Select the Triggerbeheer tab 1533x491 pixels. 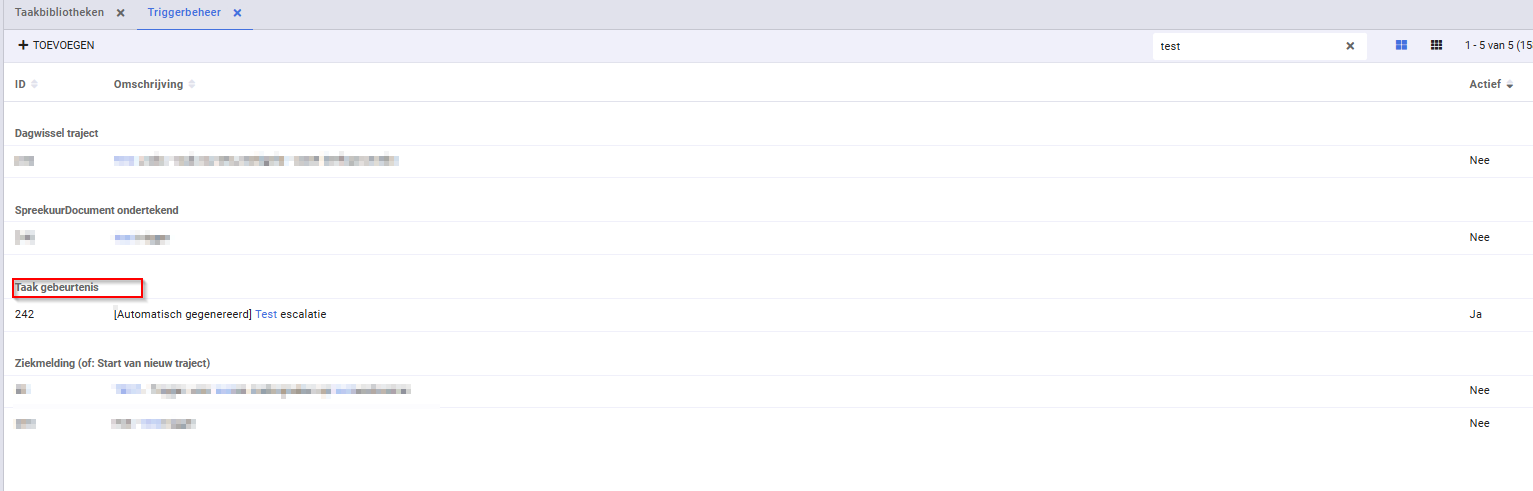(184, 13)
